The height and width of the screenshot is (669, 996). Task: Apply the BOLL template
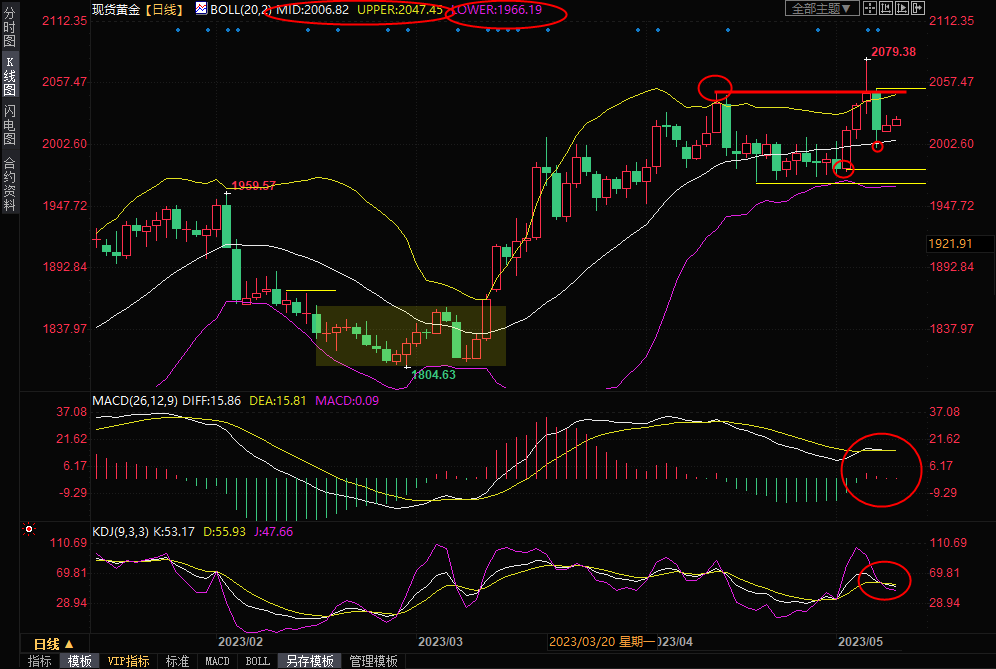coord(257,661)
